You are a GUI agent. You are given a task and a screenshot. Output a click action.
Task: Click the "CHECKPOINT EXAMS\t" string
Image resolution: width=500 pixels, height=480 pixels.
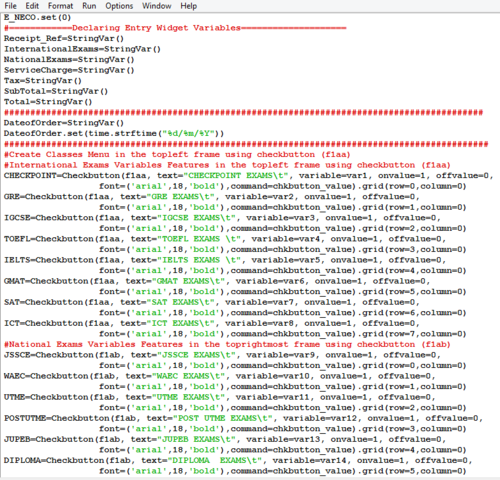click(x=236, y=176)
